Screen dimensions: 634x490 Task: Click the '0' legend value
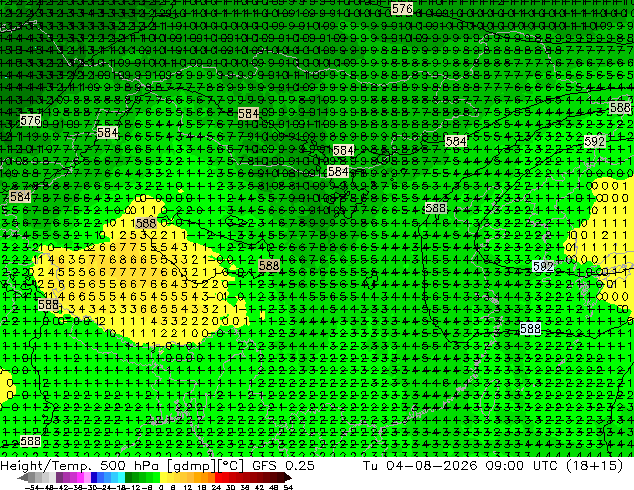(x=161, y=488)
